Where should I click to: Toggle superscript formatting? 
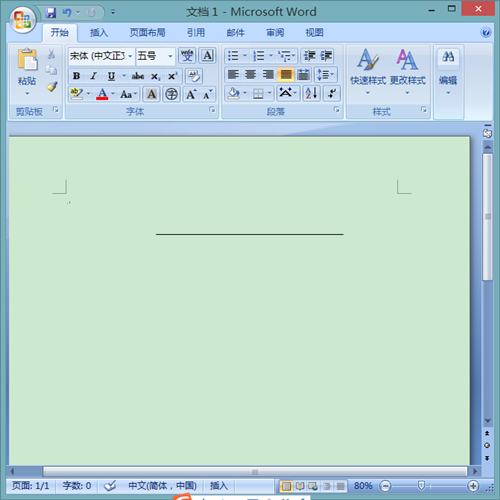172,76
